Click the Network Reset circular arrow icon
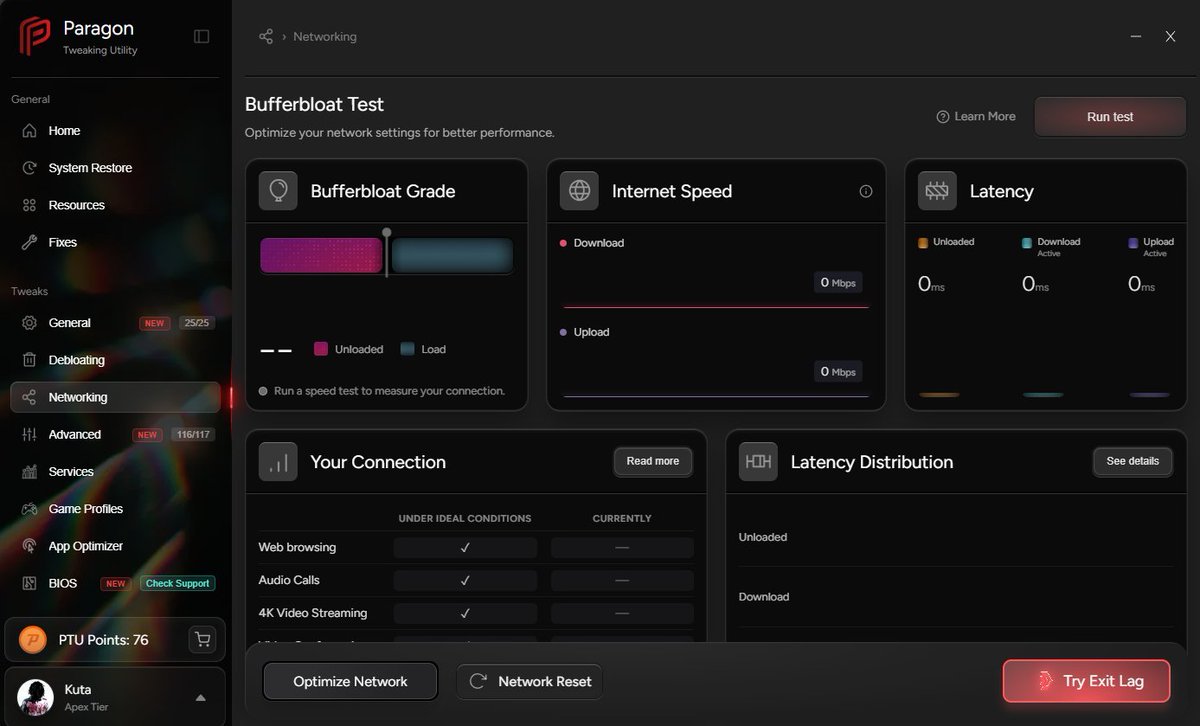This screenshot has height=726, width=1200. (478, 681)
